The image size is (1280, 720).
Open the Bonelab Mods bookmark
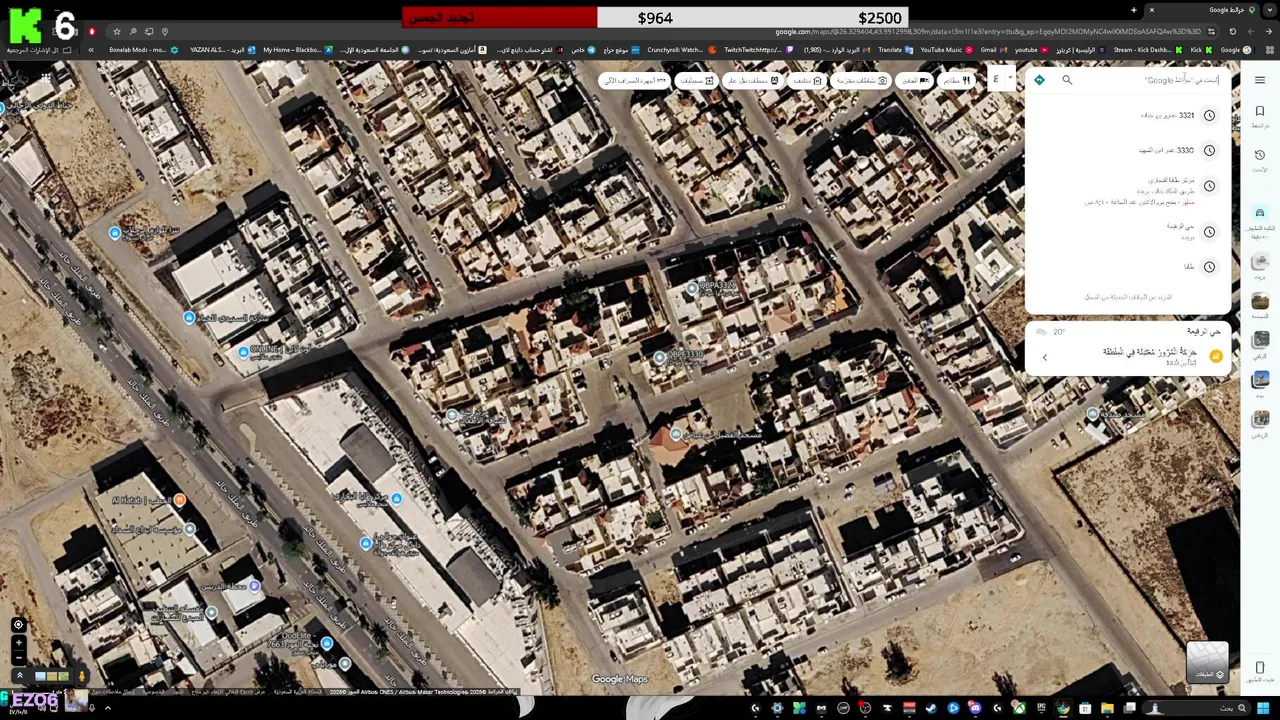[143, 50]
